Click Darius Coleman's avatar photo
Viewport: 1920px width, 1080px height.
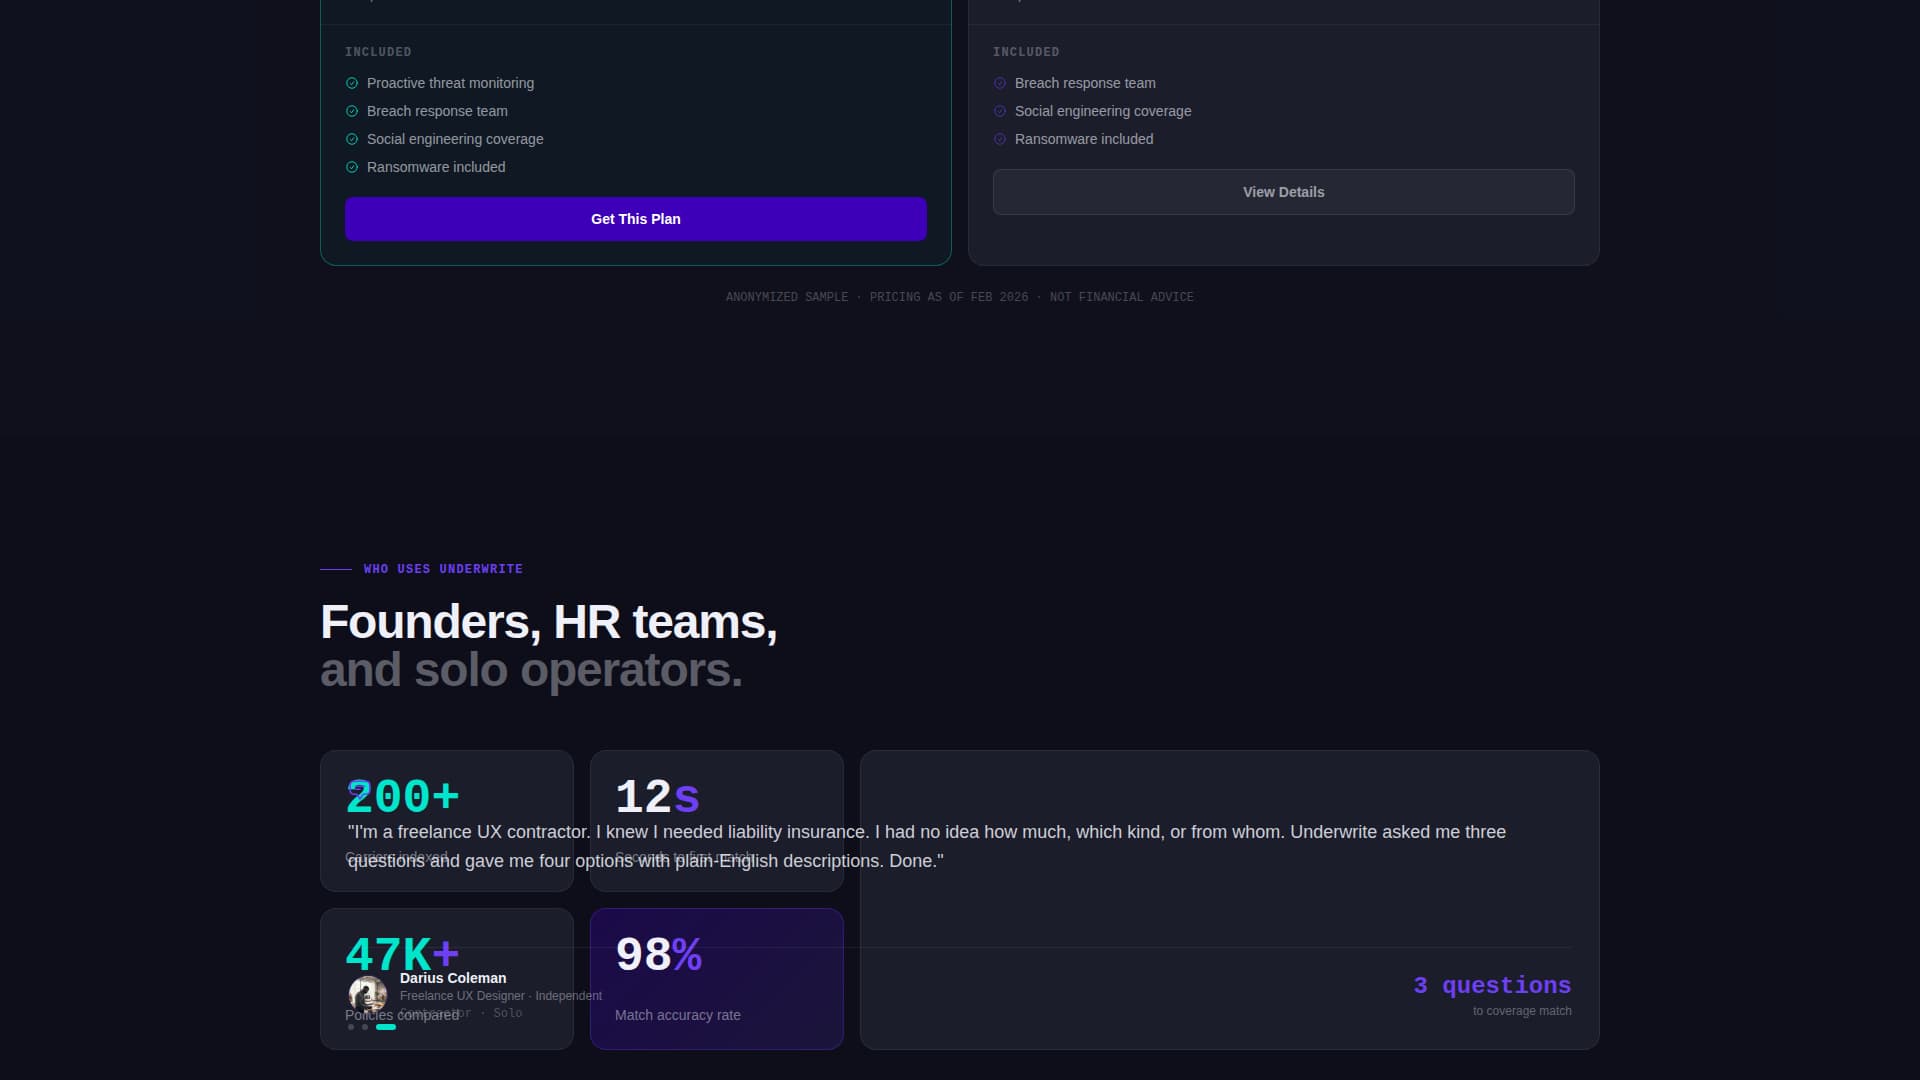pyautogui.click(x=368, y=994)
